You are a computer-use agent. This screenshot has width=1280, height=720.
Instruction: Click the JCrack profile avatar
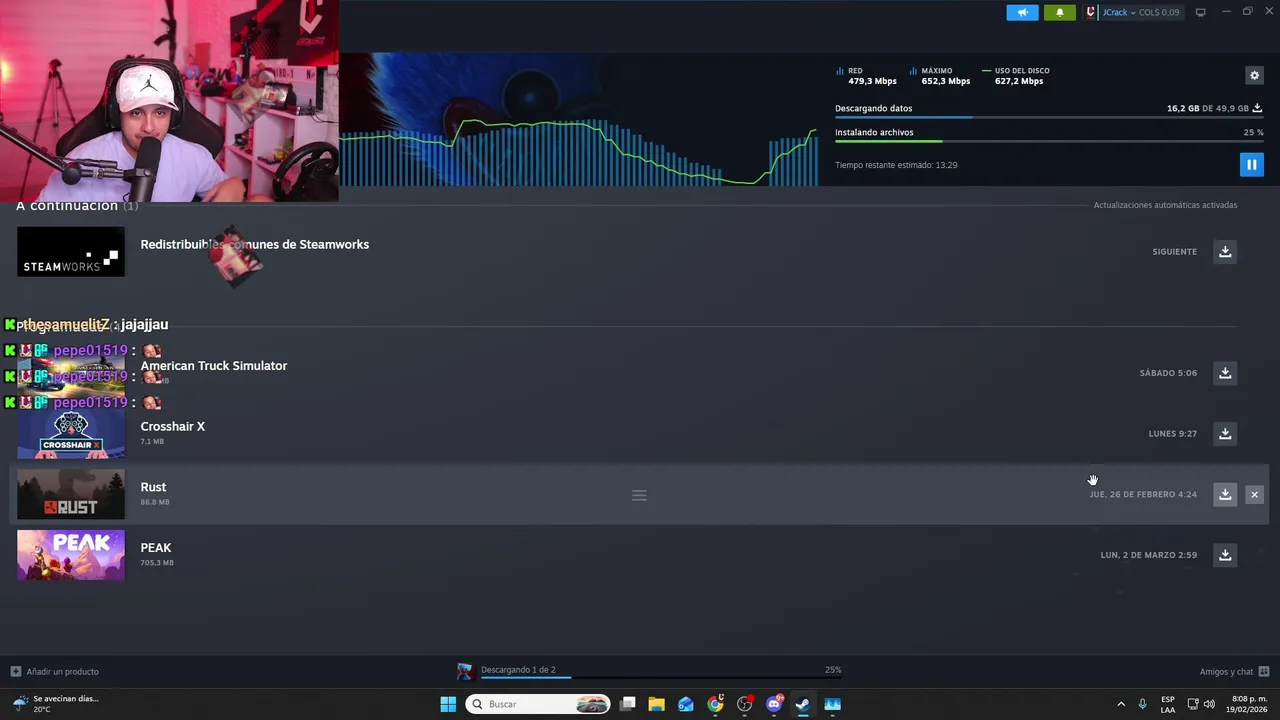pyautogui.click(x=1091, y=12)
